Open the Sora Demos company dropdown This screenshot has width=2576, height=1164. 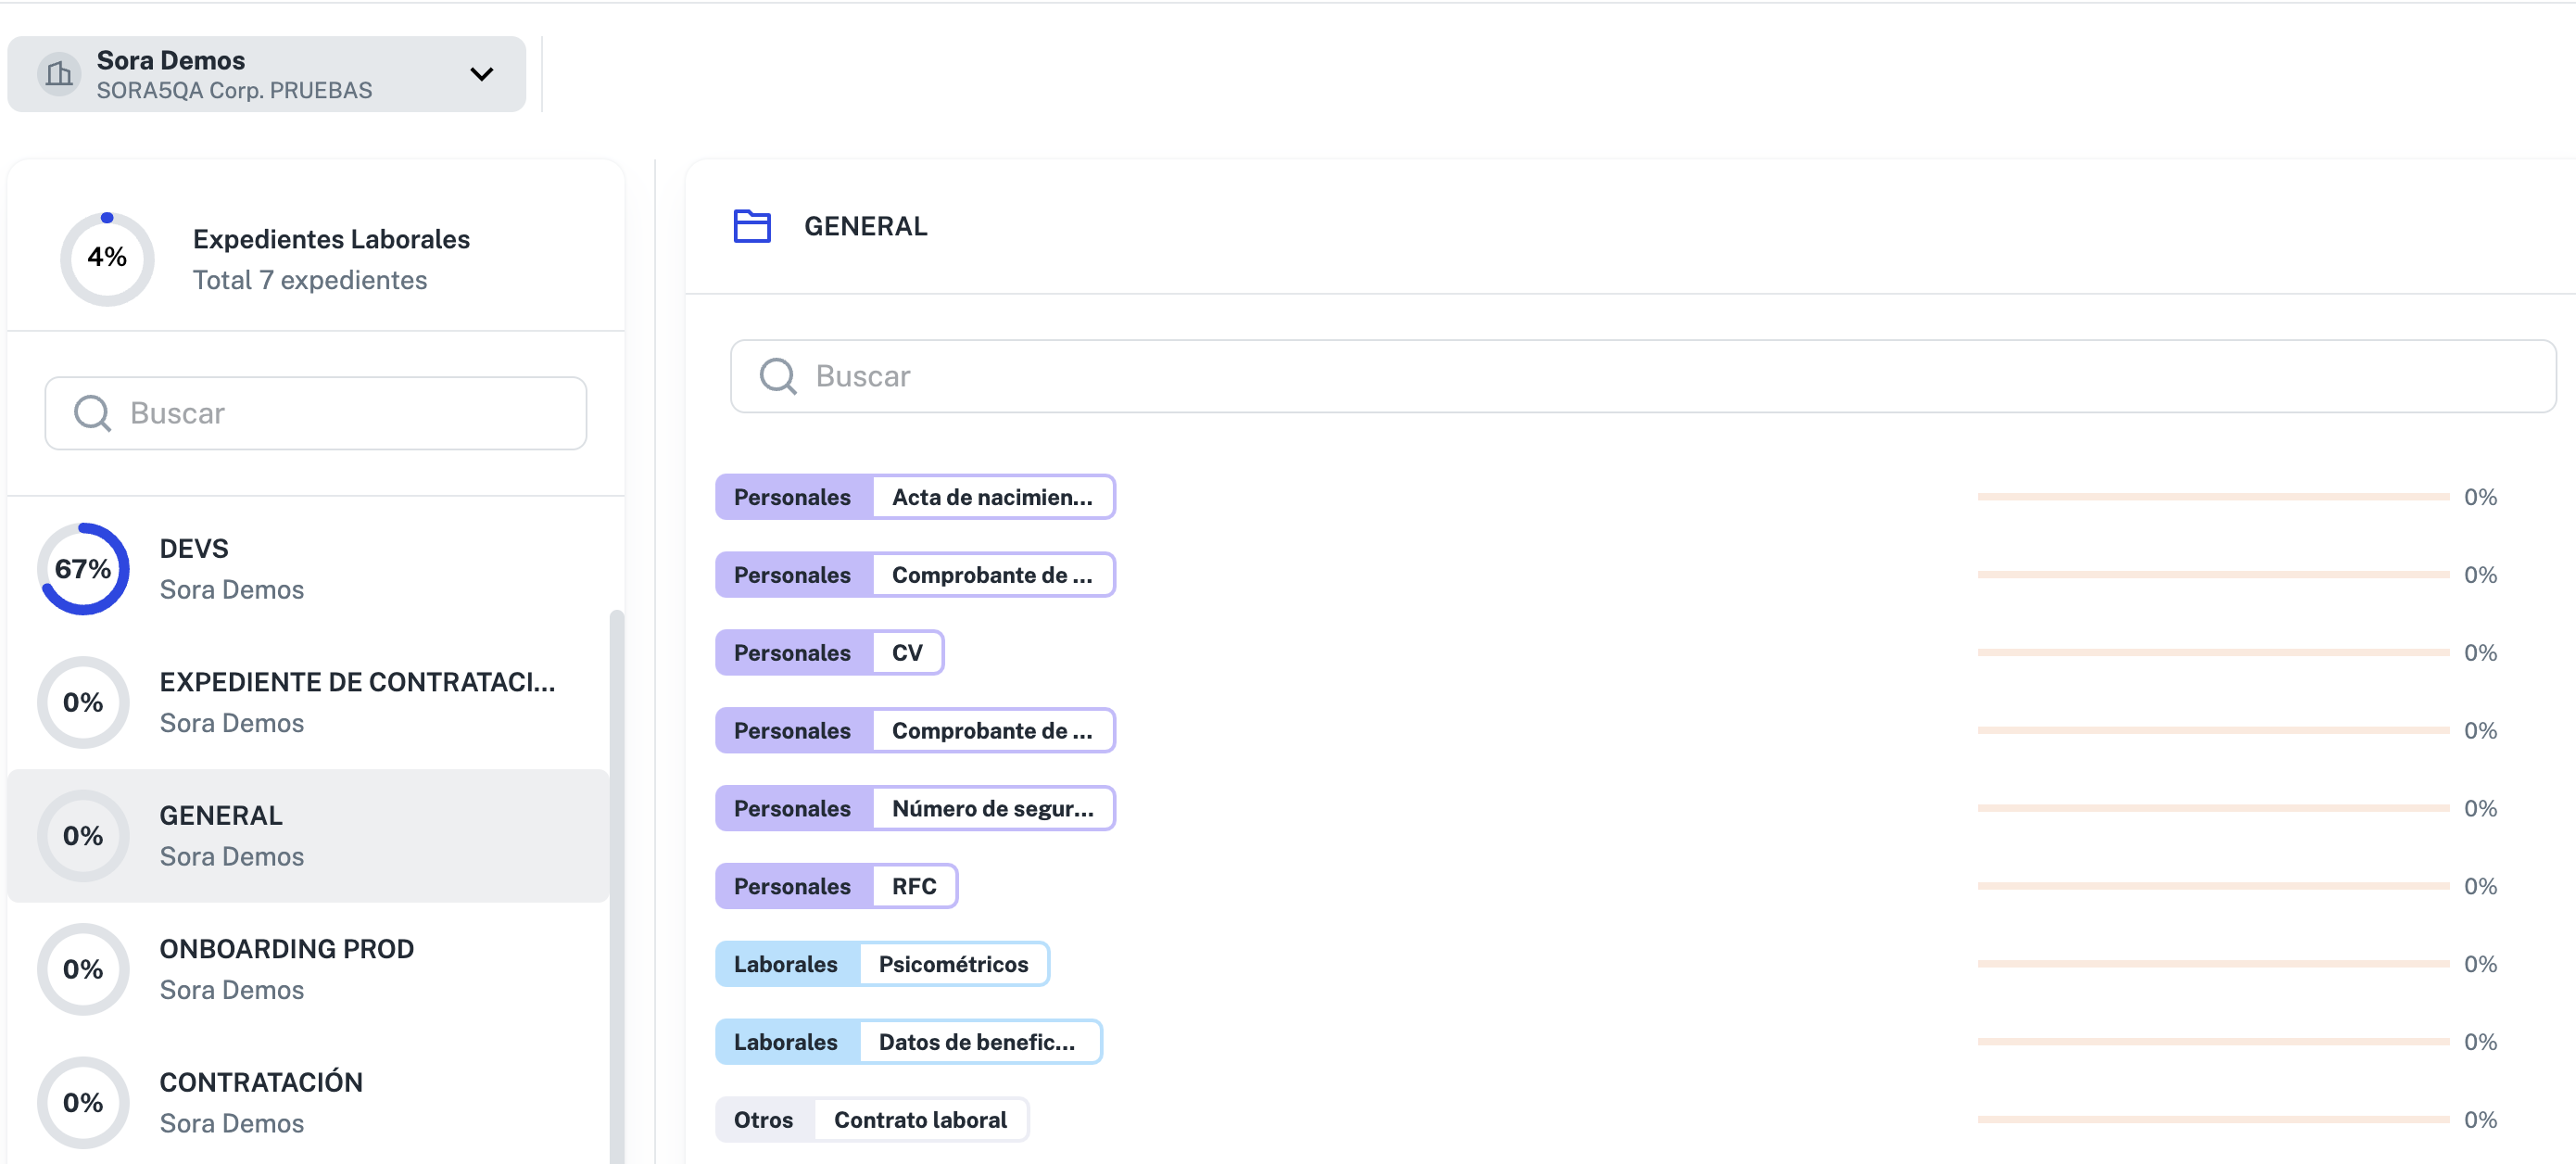pos(266,74)
